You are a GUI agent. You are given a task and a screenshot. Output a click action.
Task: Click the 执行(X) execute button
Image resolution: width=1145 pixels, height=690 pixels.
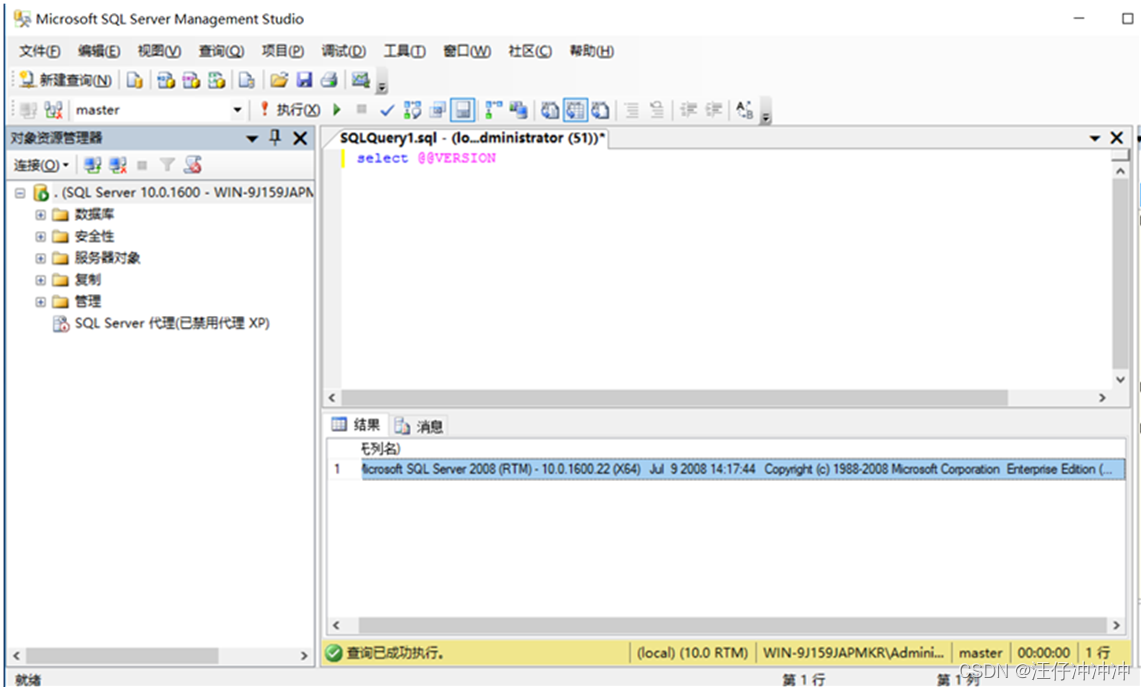coord(296,110)
